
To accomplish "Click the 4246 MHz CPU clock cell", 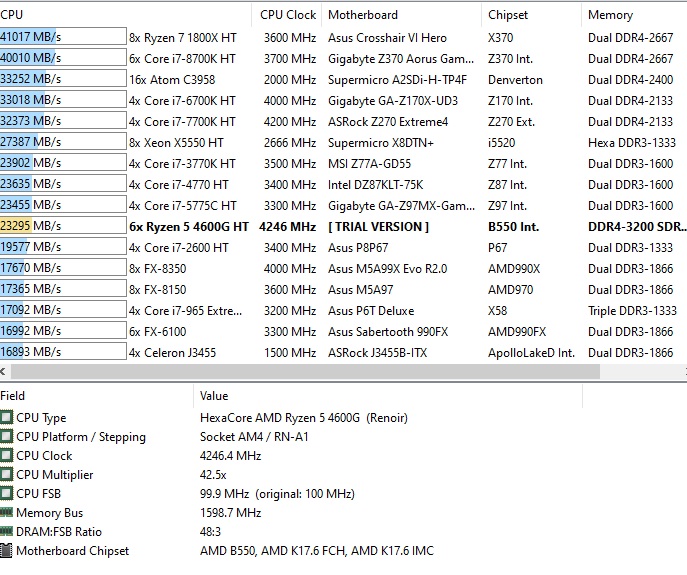I will click(287, 227).
